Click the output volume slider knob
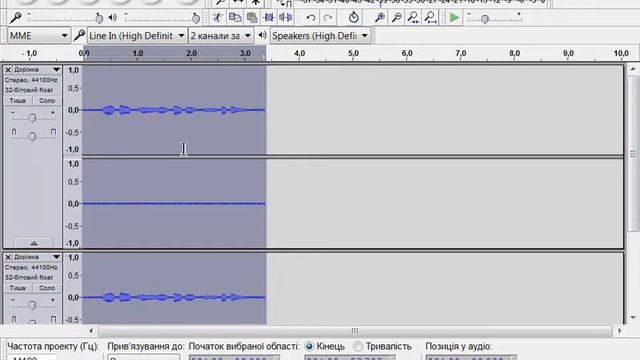 click(x=196, y=18)
